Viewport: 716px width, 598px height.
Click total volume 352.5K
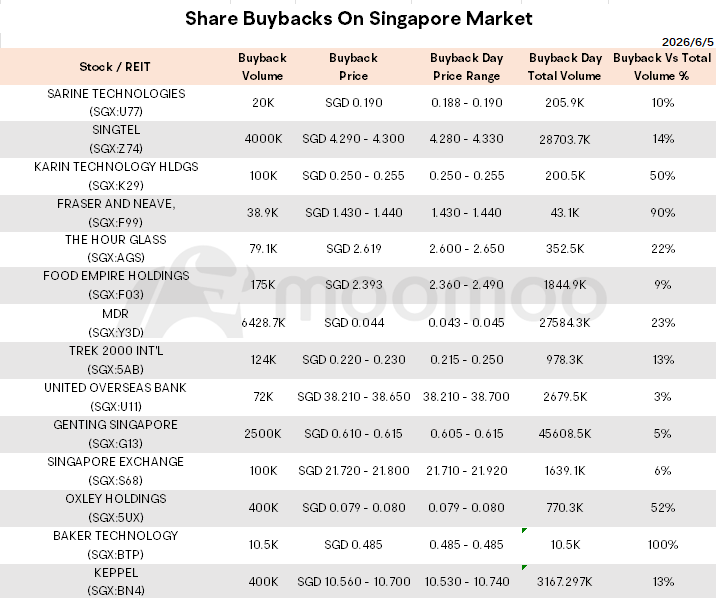(565, 249)
